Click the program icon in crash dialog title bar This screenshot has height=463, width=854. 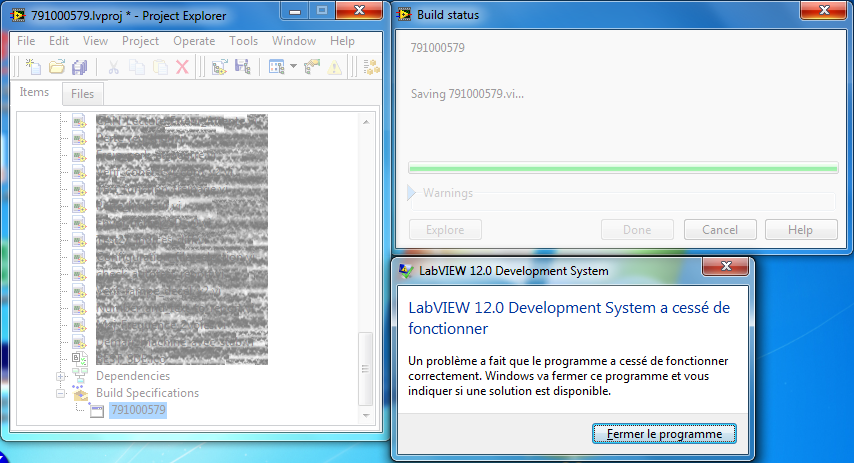click(406, 271)
